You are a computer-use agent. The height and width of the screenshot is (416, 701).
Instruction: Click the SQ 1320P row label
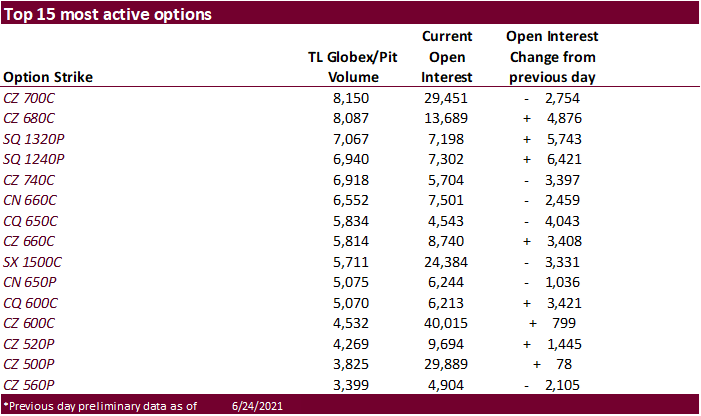[35, 138]
